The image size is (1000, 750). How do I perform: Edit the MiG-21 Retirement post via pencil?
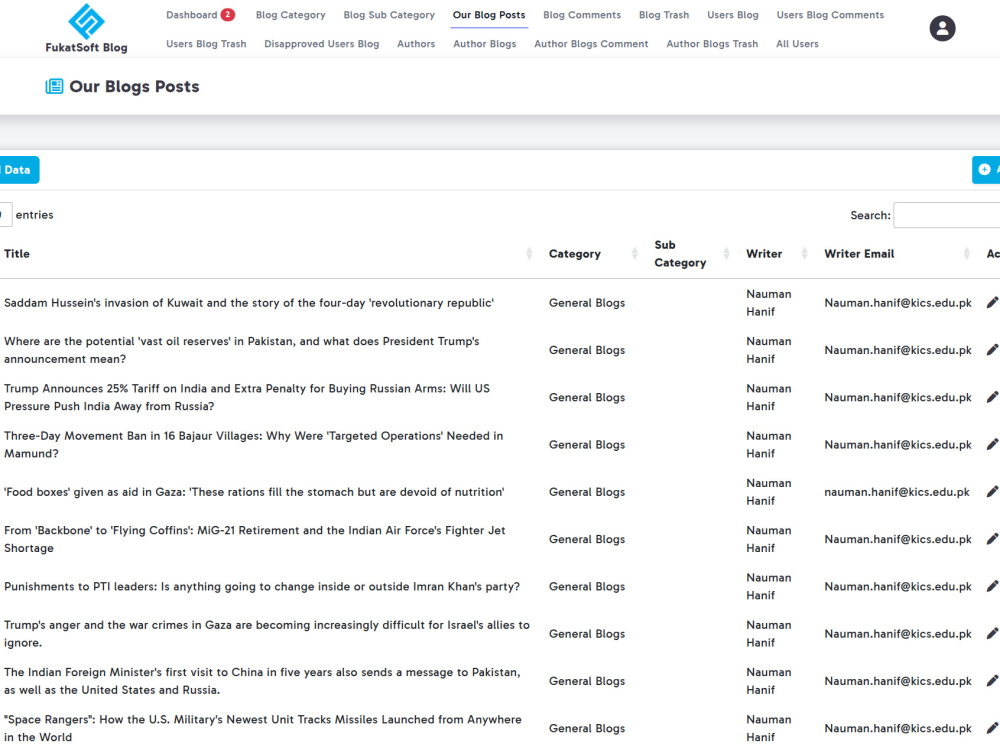pos(992,538)
